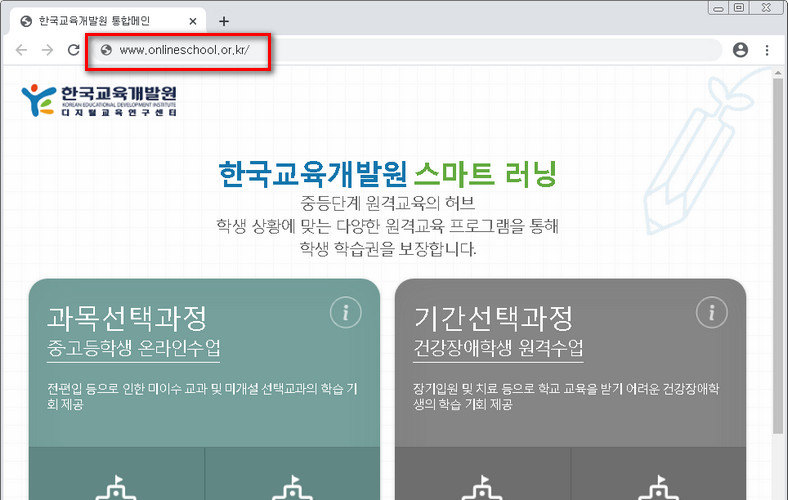Click 기간선택과정 description about 장기입원 및 치료

pyautogui.click(x=566, y=396)
